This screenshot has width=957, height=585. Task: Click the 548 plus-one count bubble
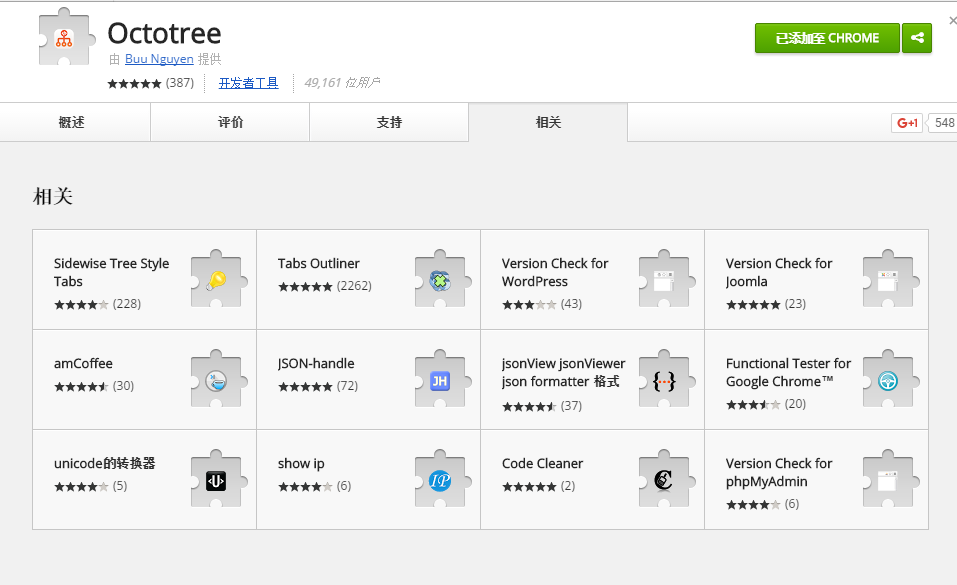point(945,122)
